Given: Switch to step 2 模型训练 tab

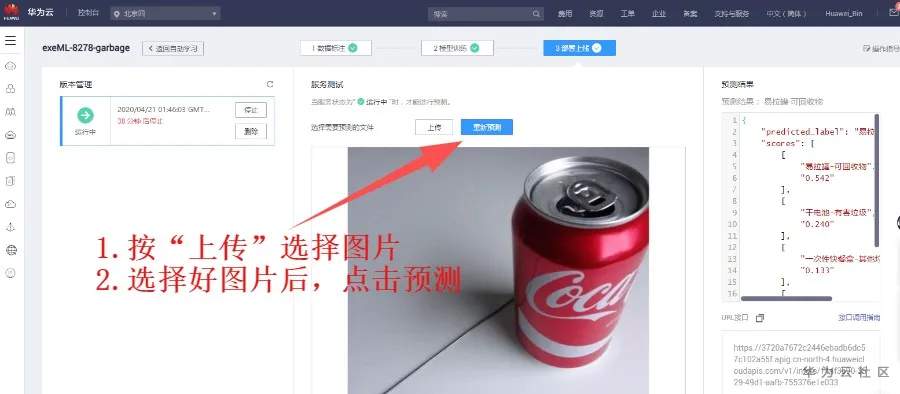Looking at the screenshot, I should [457, 48].
